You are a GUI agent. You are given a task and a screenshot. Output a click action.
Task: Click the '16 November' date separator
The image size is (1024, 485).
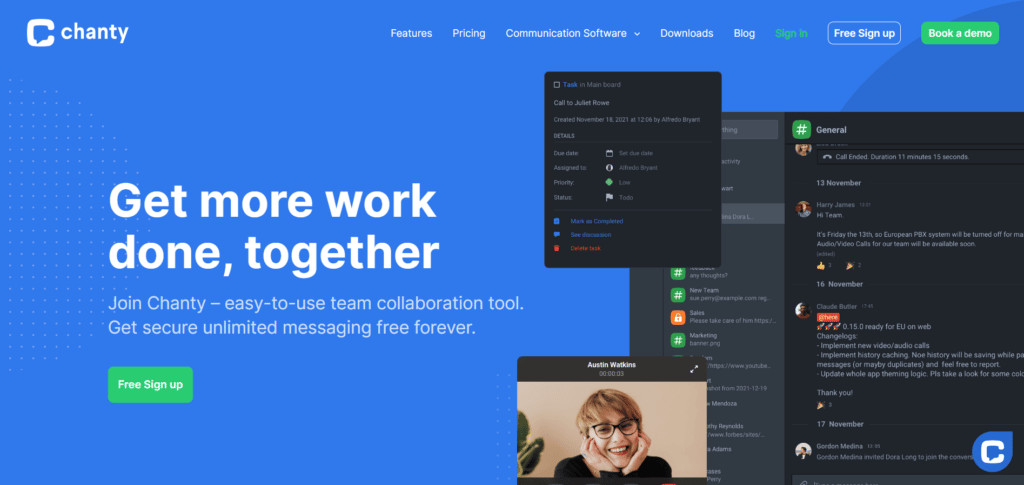click(839, 284)
